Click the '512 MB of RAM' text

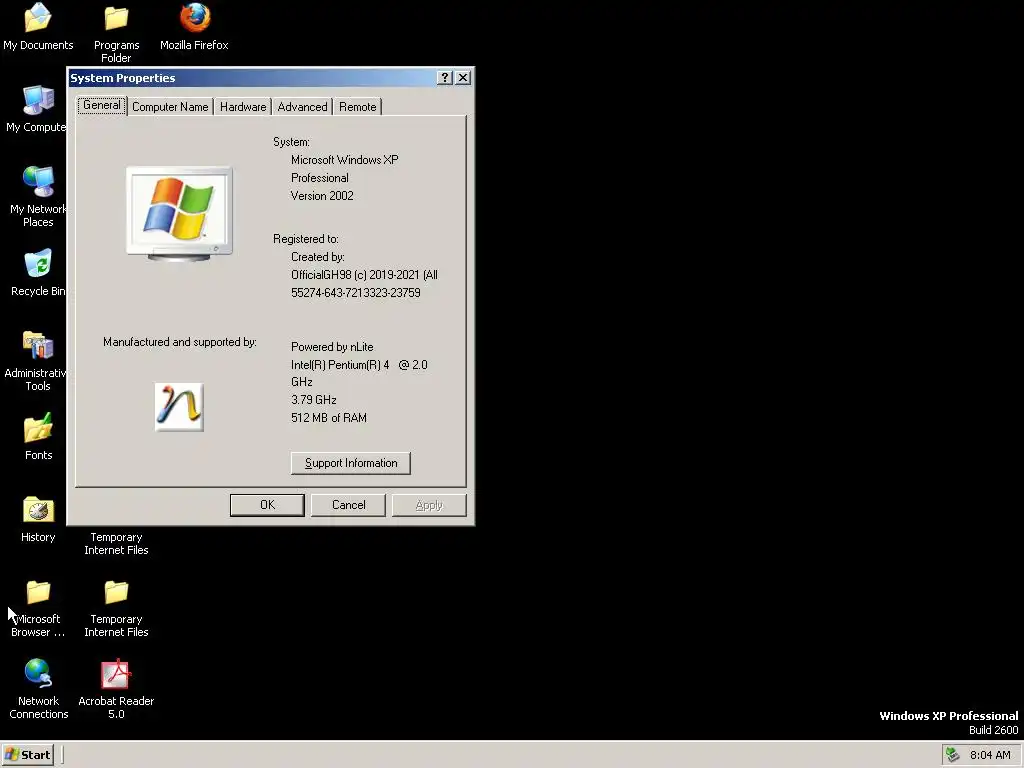(329, 418)
